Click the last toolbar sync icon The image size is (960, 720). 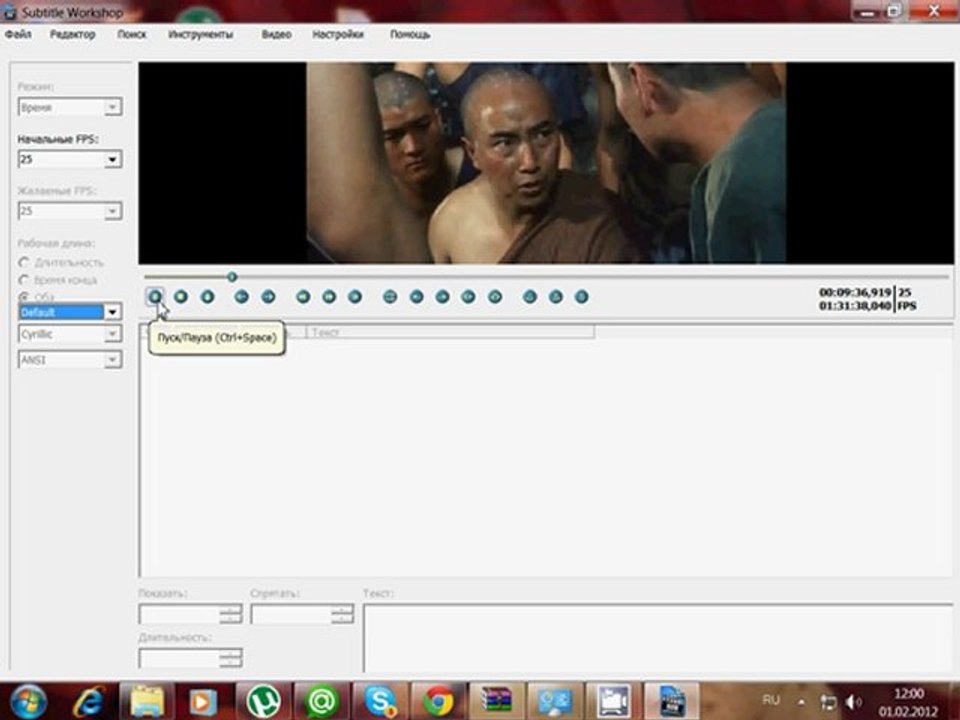click(x=582, y=297)
